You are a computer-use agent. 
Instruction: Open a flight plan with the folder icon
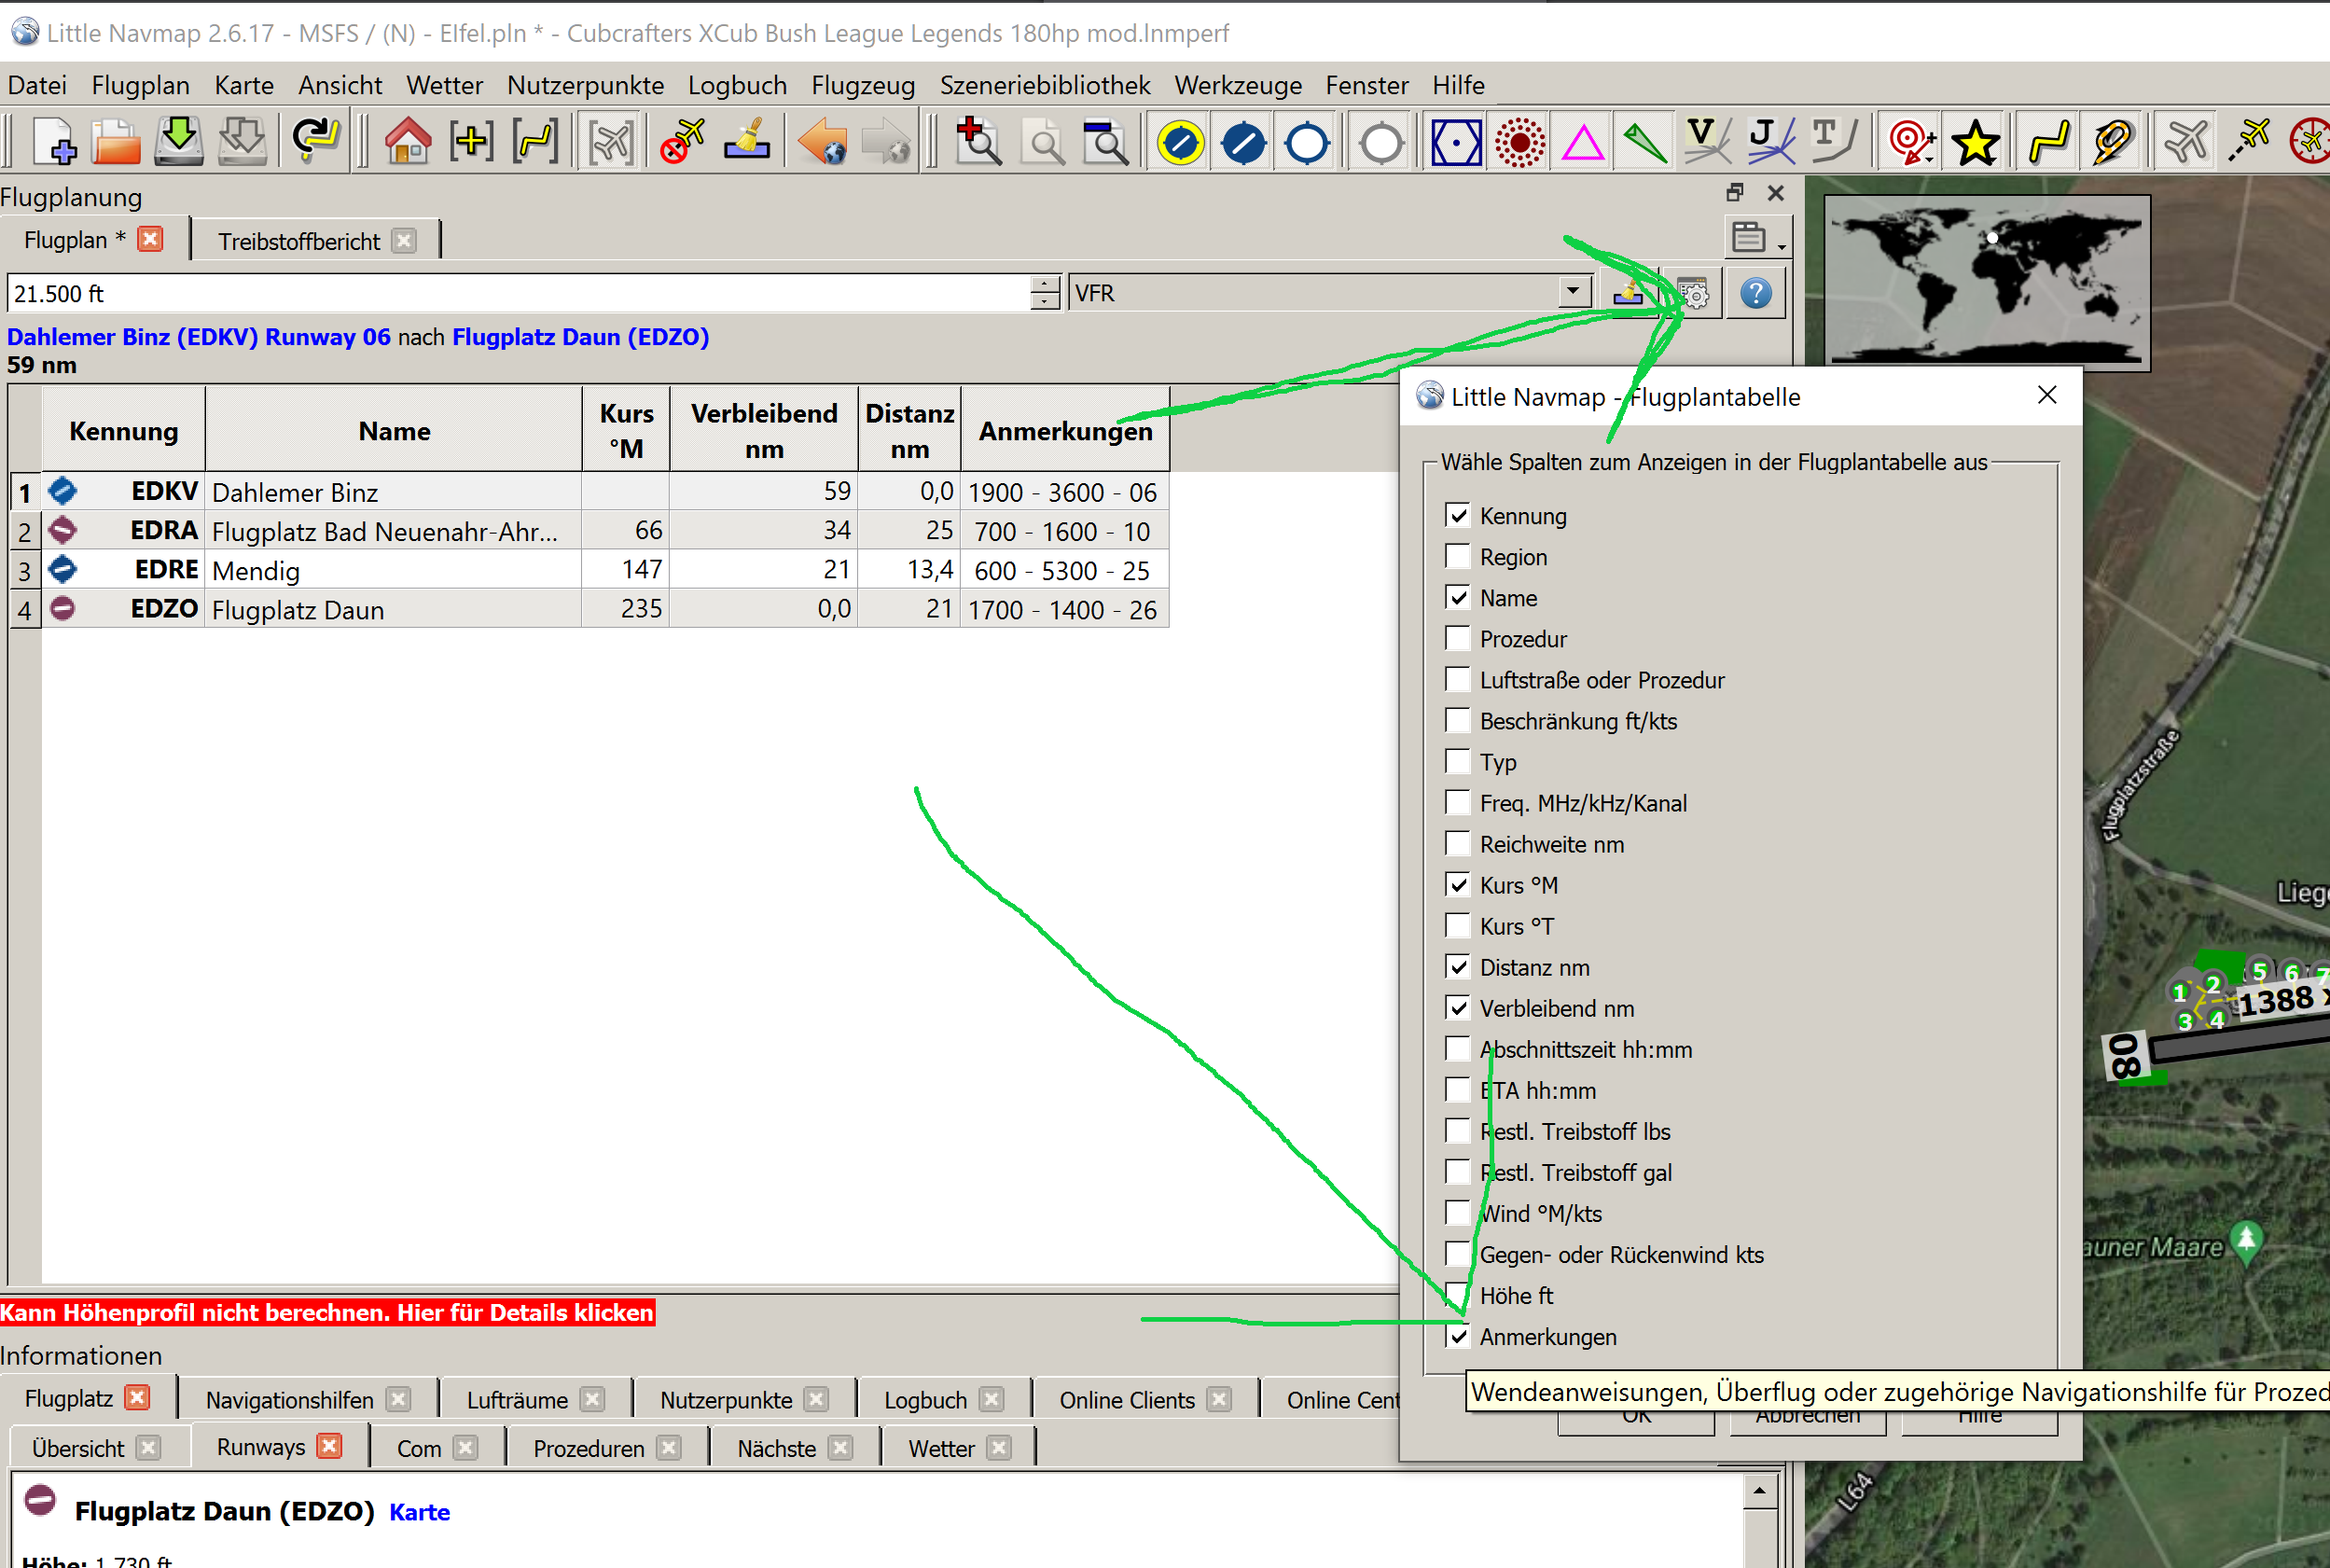(116, 141)
